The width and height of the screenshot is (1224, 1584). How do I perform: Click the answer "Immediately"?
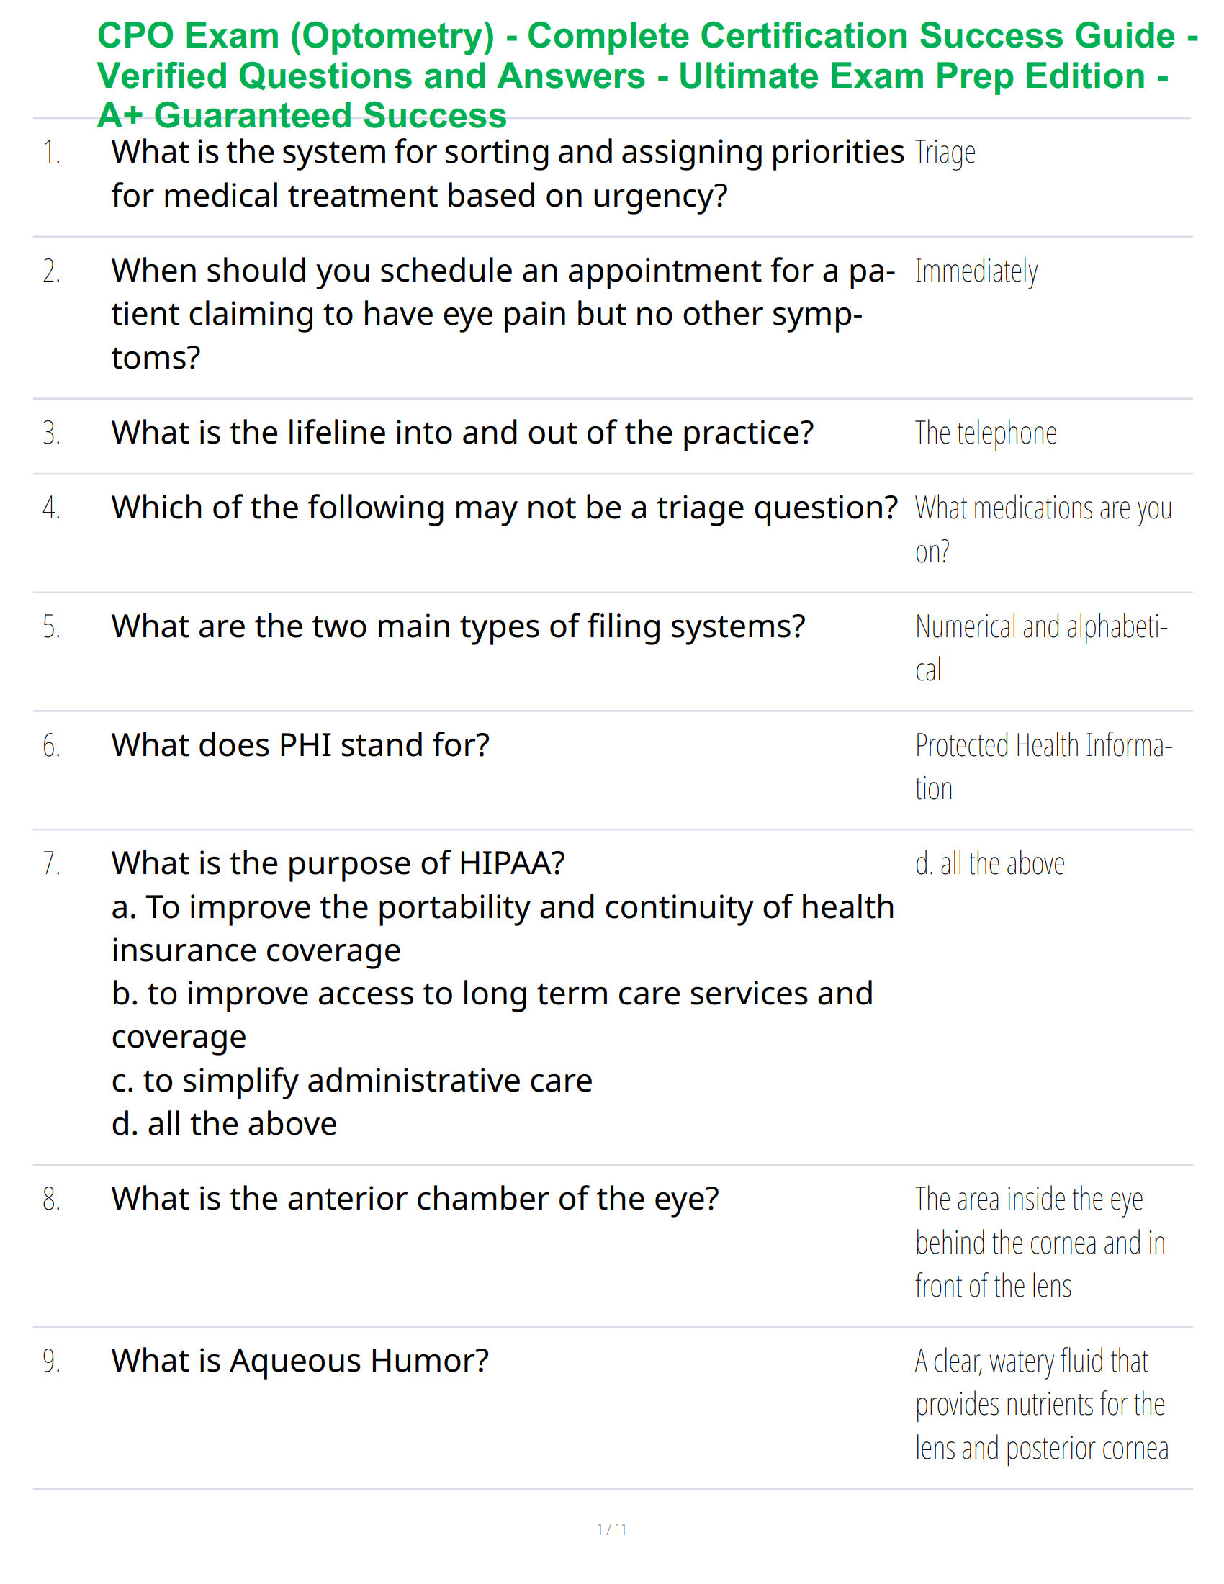pos(976,271)
